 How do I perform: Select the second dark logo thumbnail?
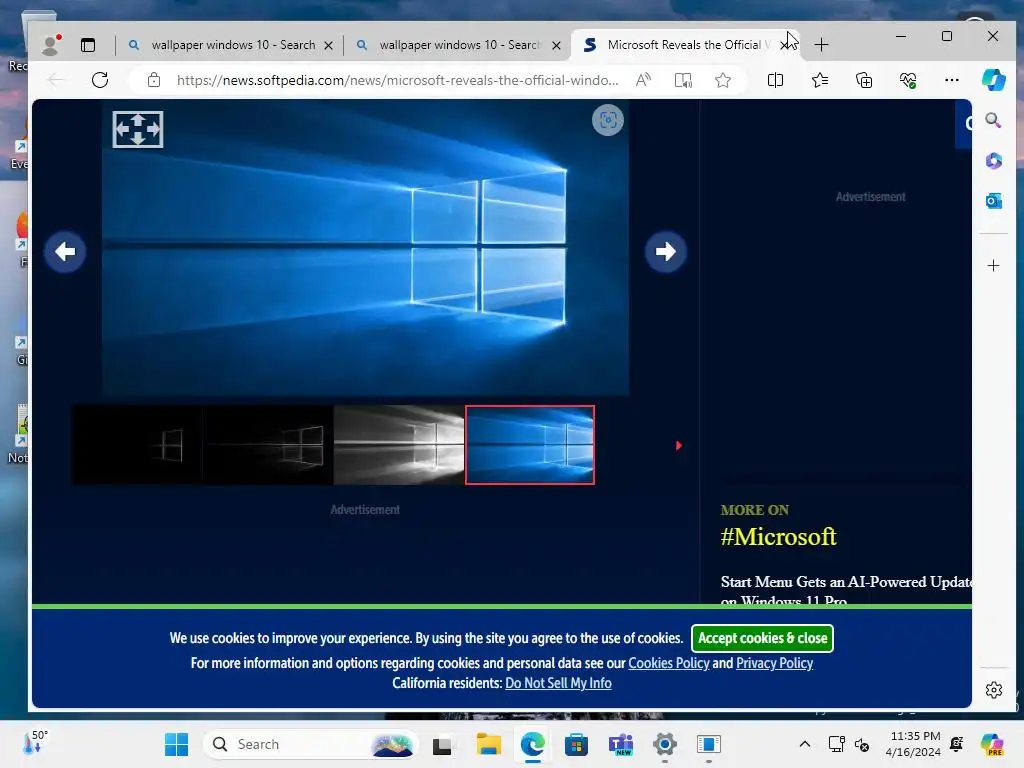[268, 445]
